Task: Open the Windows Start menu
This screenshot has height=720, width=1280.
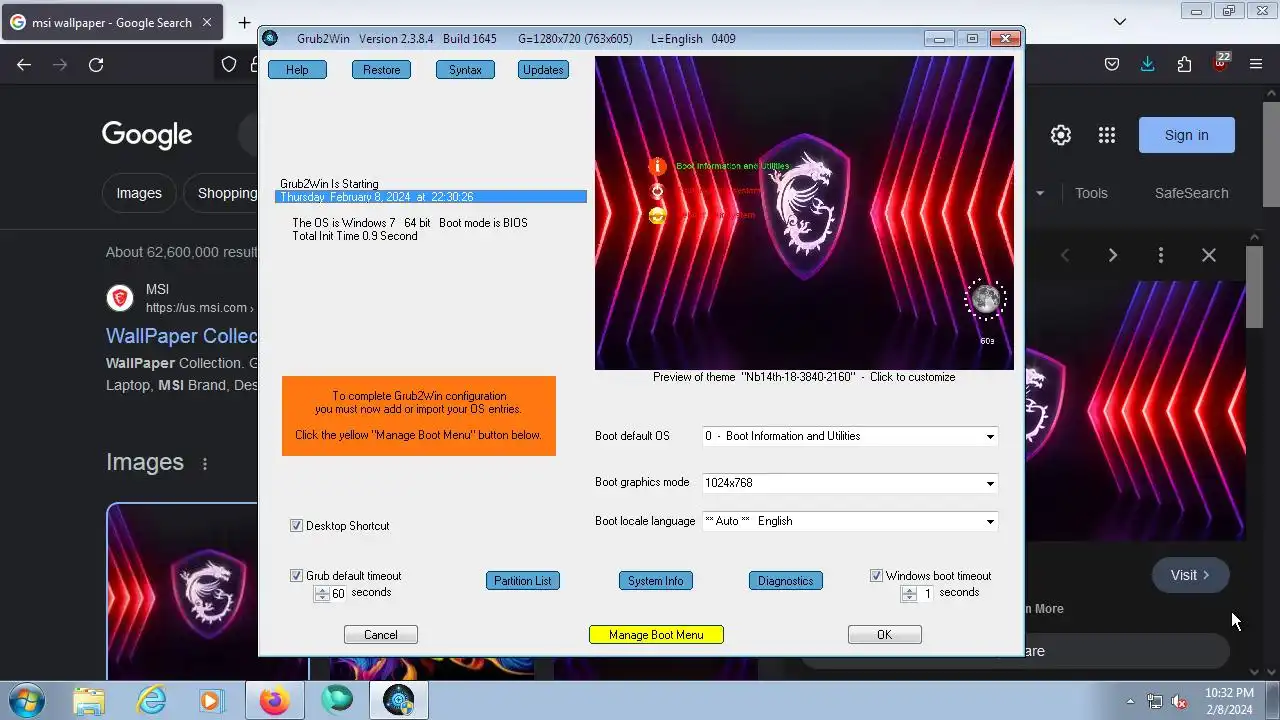Action: [x=24, y=701]
